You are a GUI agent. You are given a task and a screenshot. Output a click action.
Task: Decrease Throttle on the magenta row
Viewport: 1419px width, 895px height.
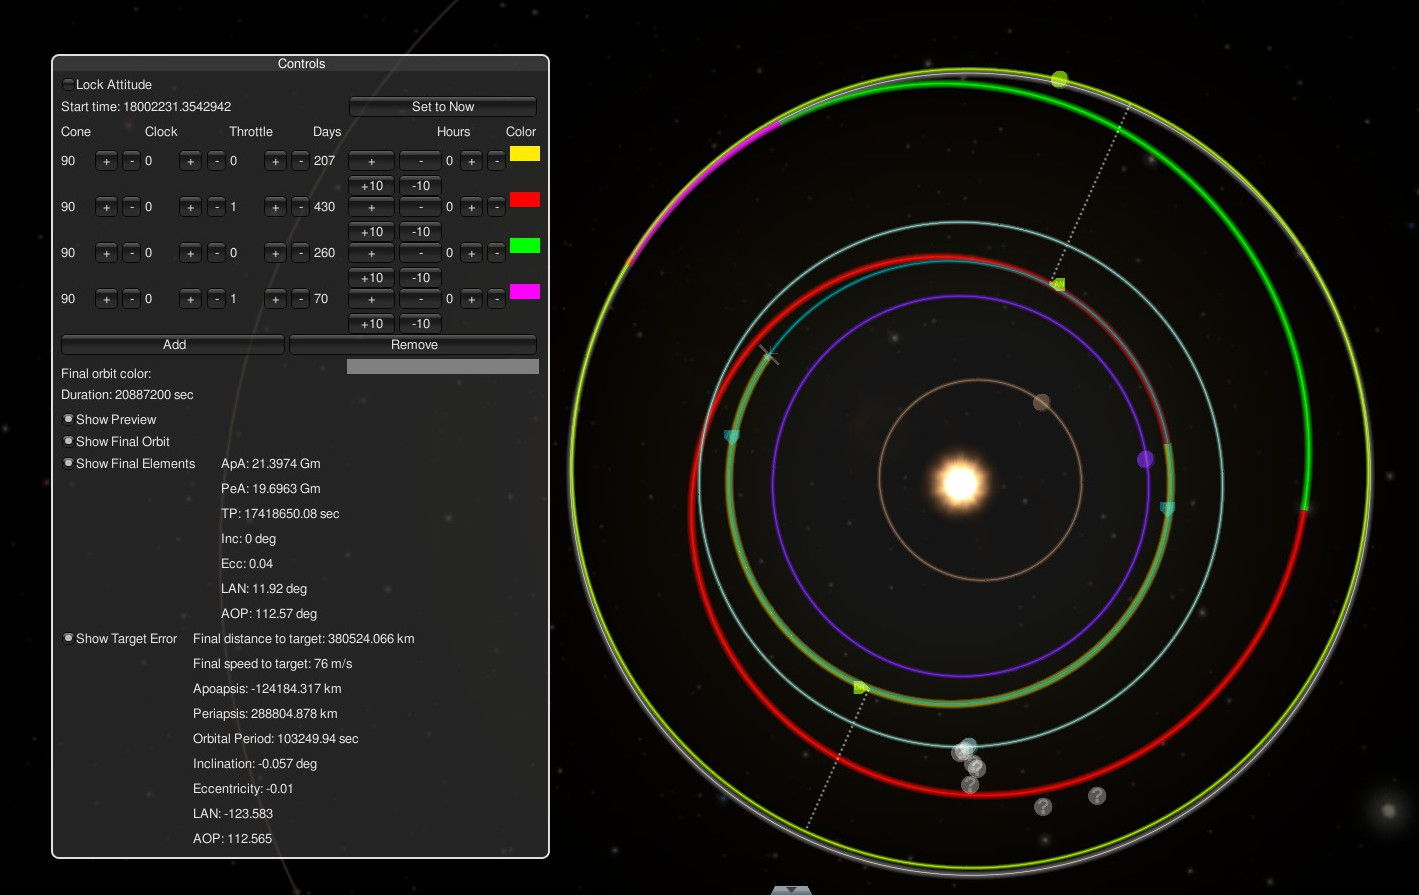point(300,299)
